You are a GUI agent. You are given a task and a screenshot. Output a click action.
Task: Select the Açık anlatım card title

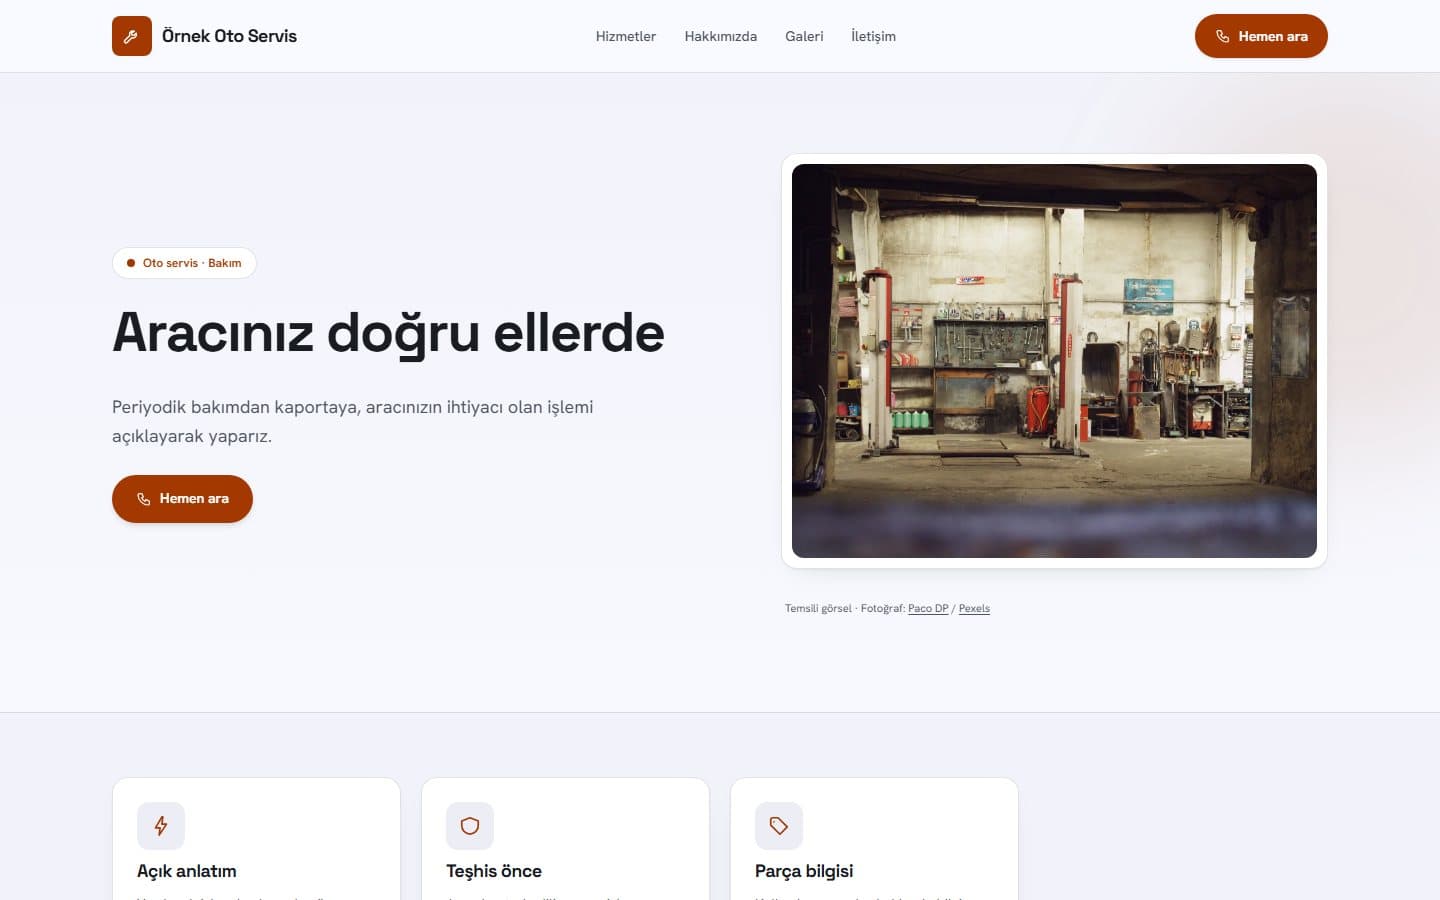187,871
